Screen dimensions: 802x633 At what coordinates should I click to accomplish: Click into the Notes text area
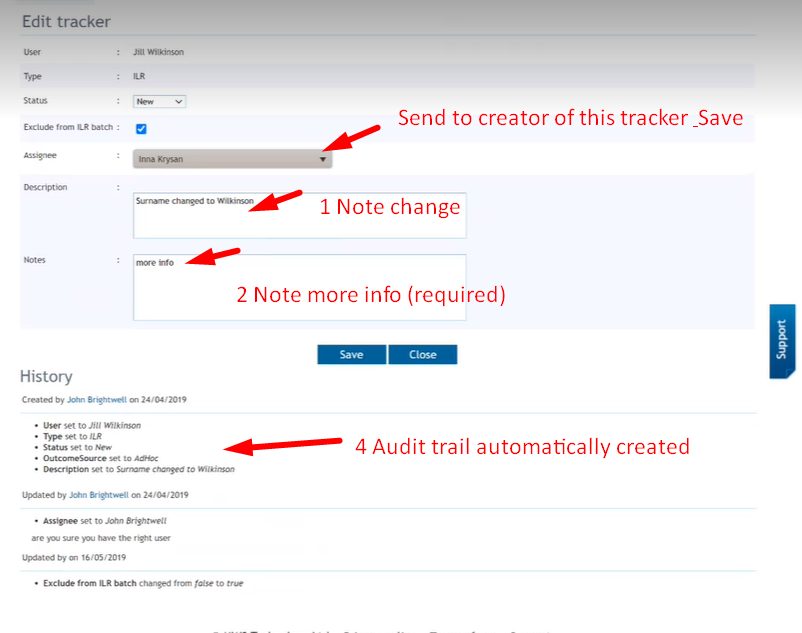pyautogui.click(x=299, y=287)
